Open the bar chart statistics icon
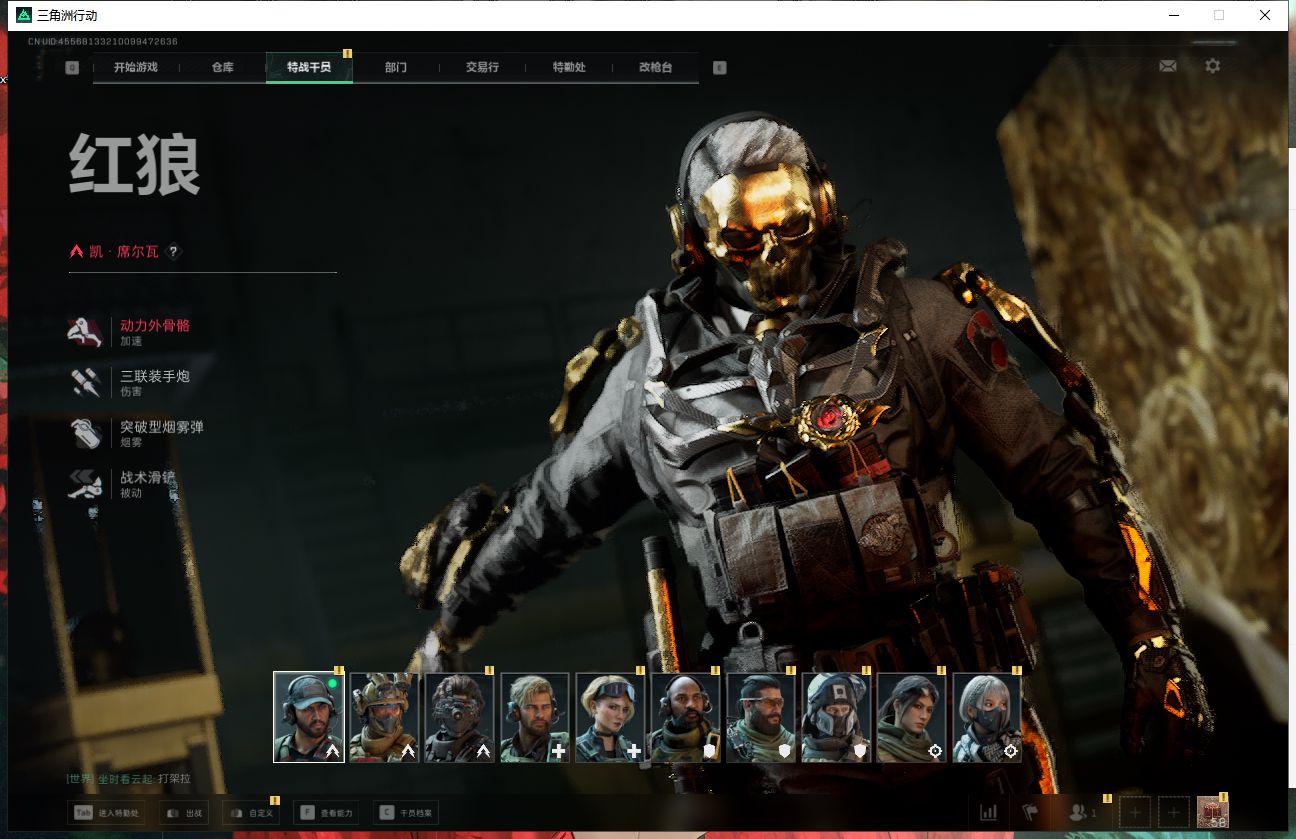Image resolution: width=1296 pixels, height=839 pixels. [989, 813]
